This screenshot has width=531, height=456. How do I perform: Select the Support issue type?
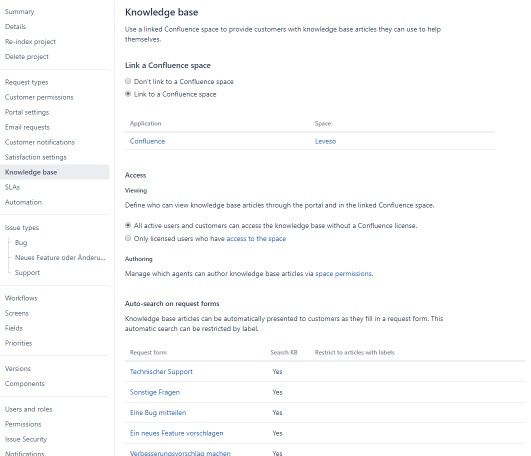(x=27, y=273)
